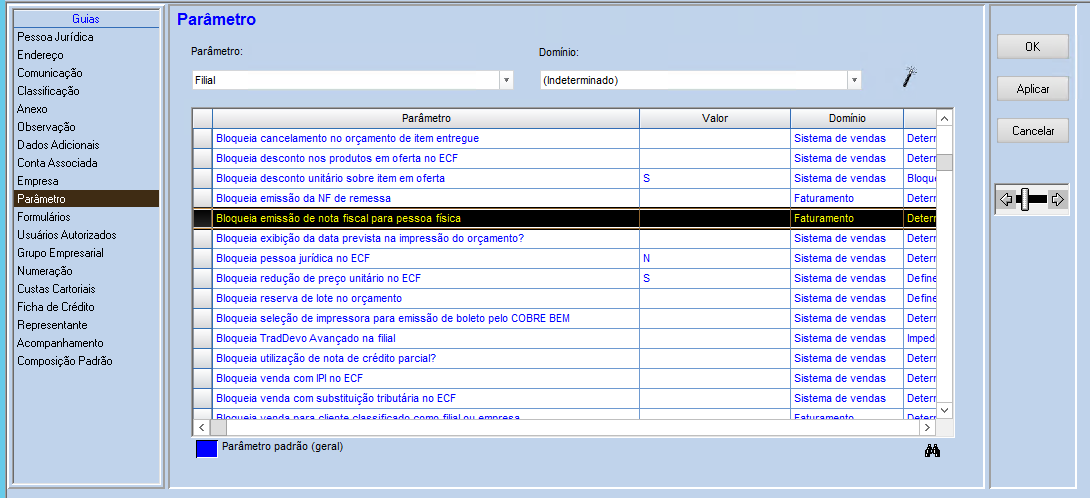
Task: Click the left arrow on slider control
Action: pos(1006,199)
